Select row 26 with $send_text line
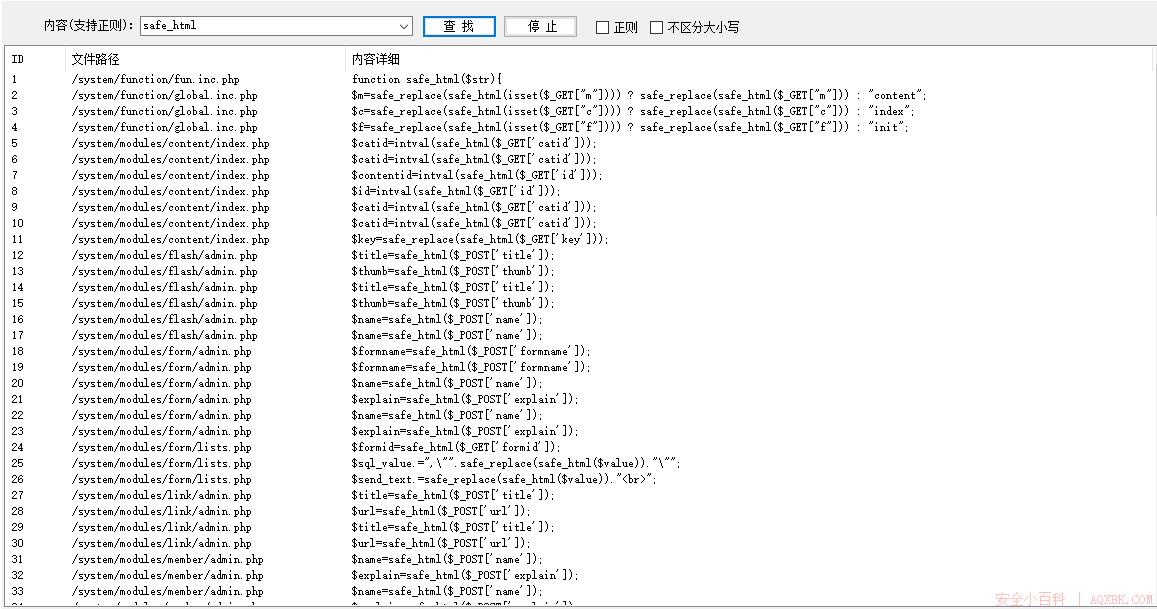Image resolution: width=1157 pixels, height=609 pixels. tap(161, 479)
